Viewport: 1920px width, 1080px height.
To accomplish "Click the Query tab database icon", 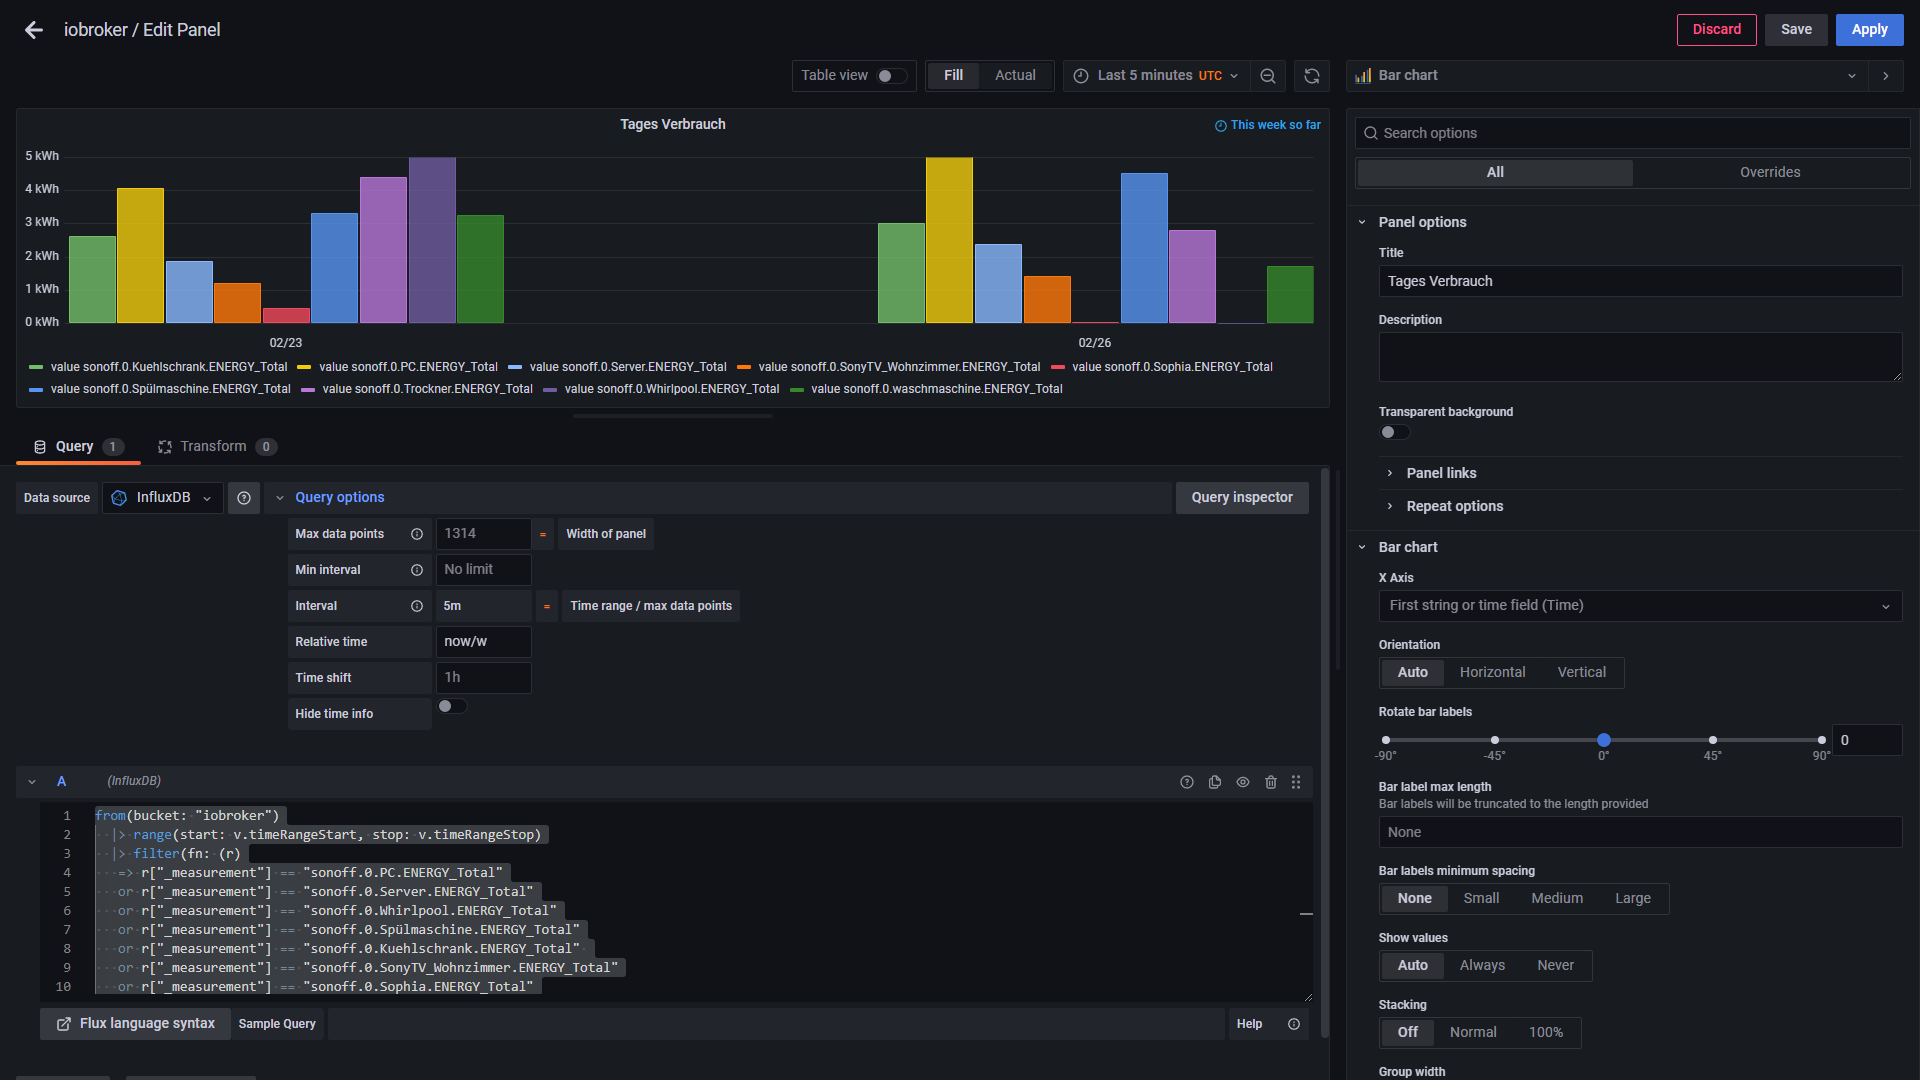I will click(40, 447).
